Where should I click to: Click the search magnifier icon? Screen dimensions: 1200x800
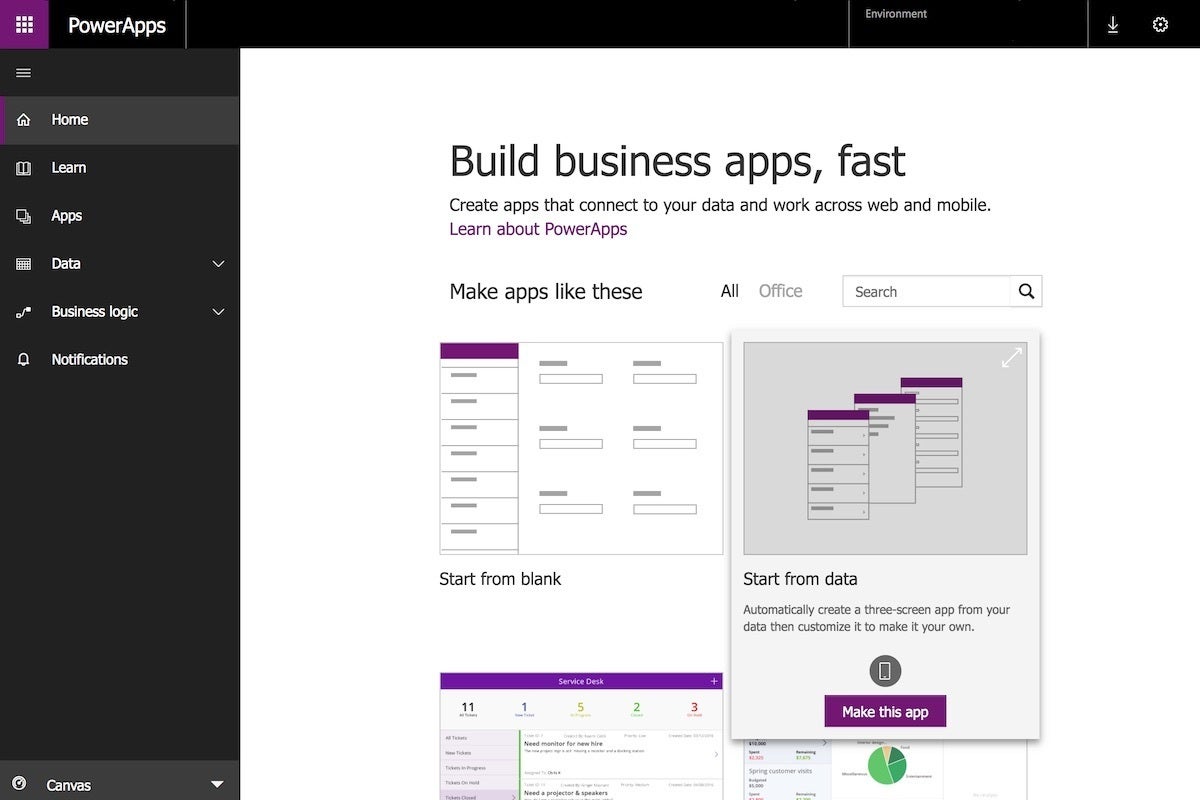point(1026,291)
